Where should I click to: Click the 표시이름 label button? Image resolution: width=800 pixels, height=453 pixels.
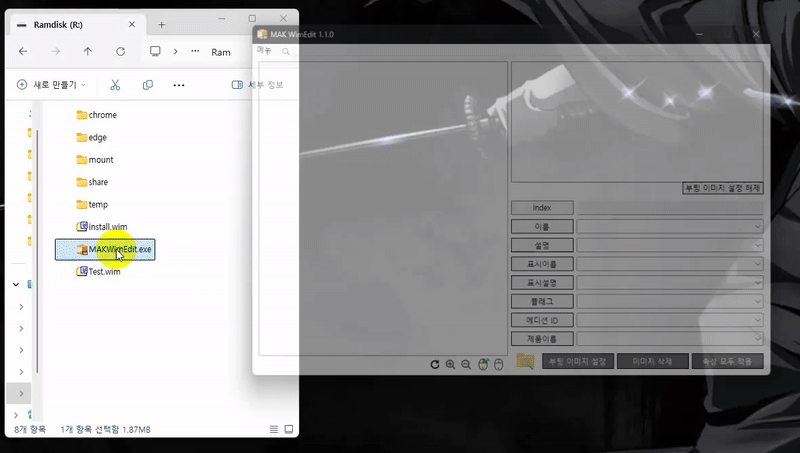click(x=542, y=264)
